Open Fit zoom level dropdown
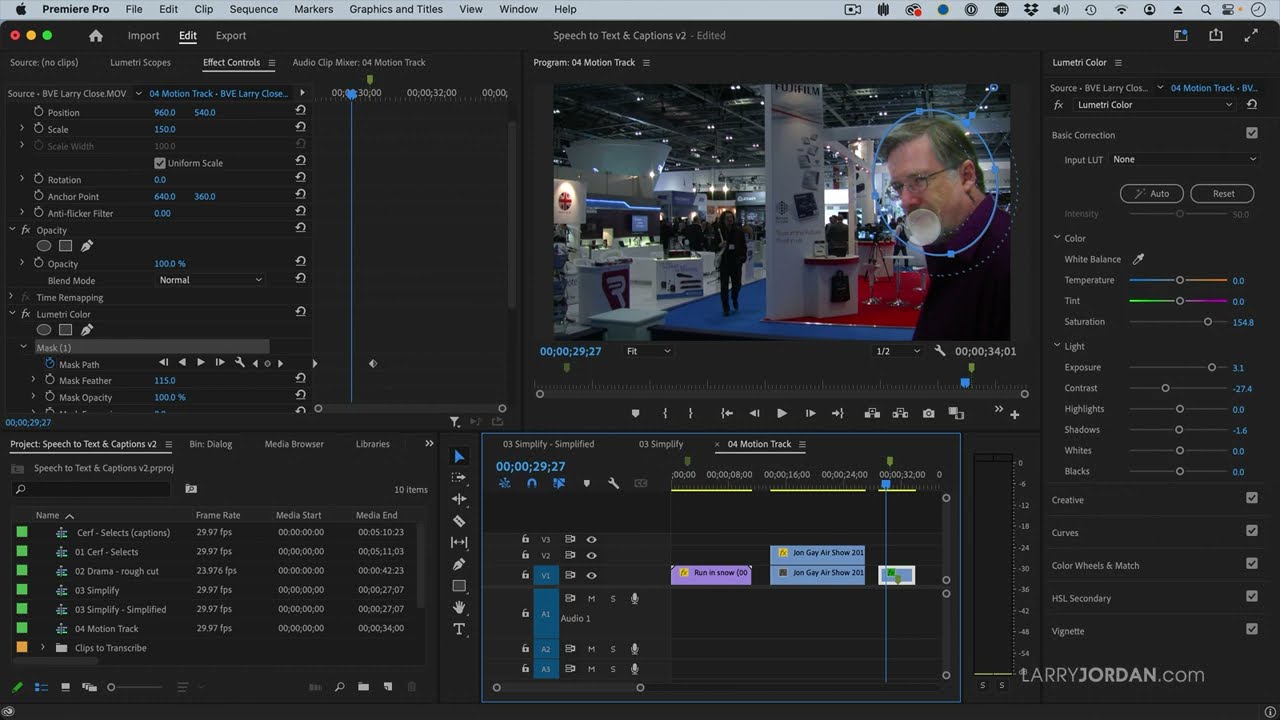This screenshot has width=1280, height=720. pyautogui.click(x=648, y=351)
